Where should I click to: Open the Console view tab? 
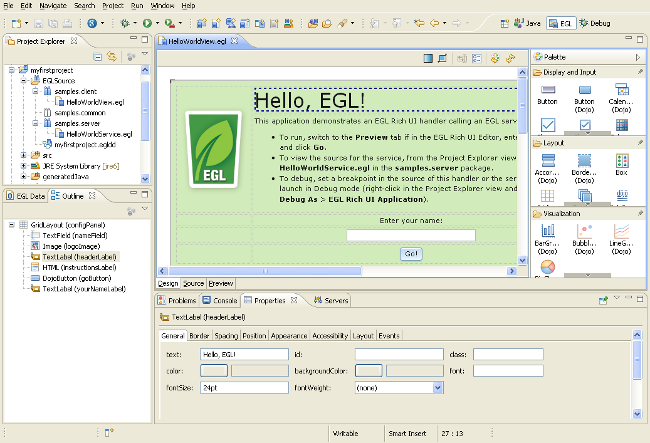(220, 300)
